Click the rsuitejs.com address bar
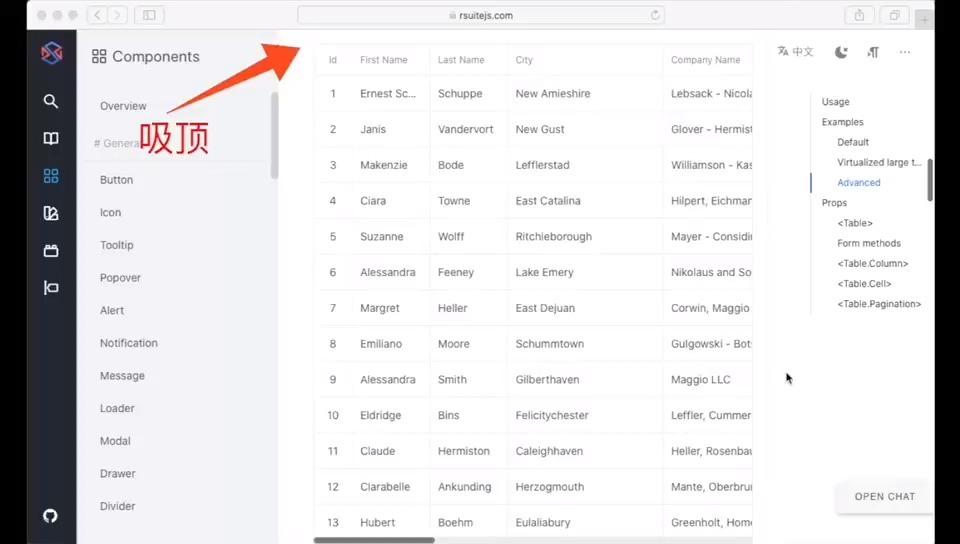The height and width of the screenshot is (544, 960). click(481, 15)
